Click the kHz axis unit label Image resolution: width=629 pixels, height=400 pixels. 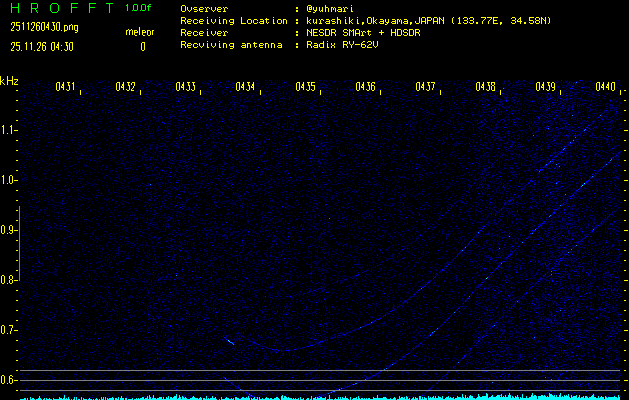pos(9,81)
